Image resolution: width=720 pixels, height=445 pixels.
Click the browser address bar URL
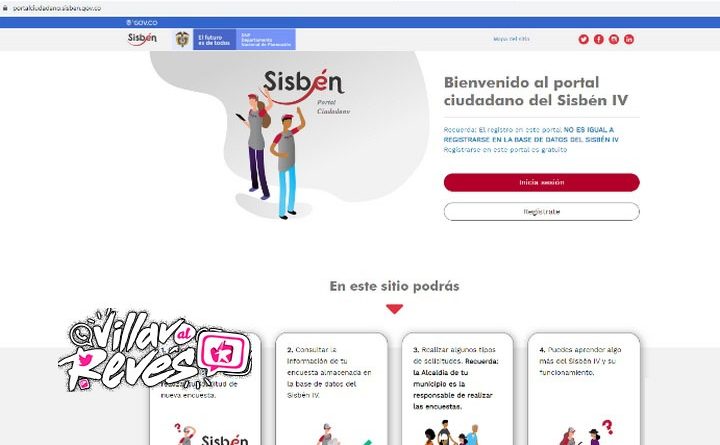click(x=56, y=8)
